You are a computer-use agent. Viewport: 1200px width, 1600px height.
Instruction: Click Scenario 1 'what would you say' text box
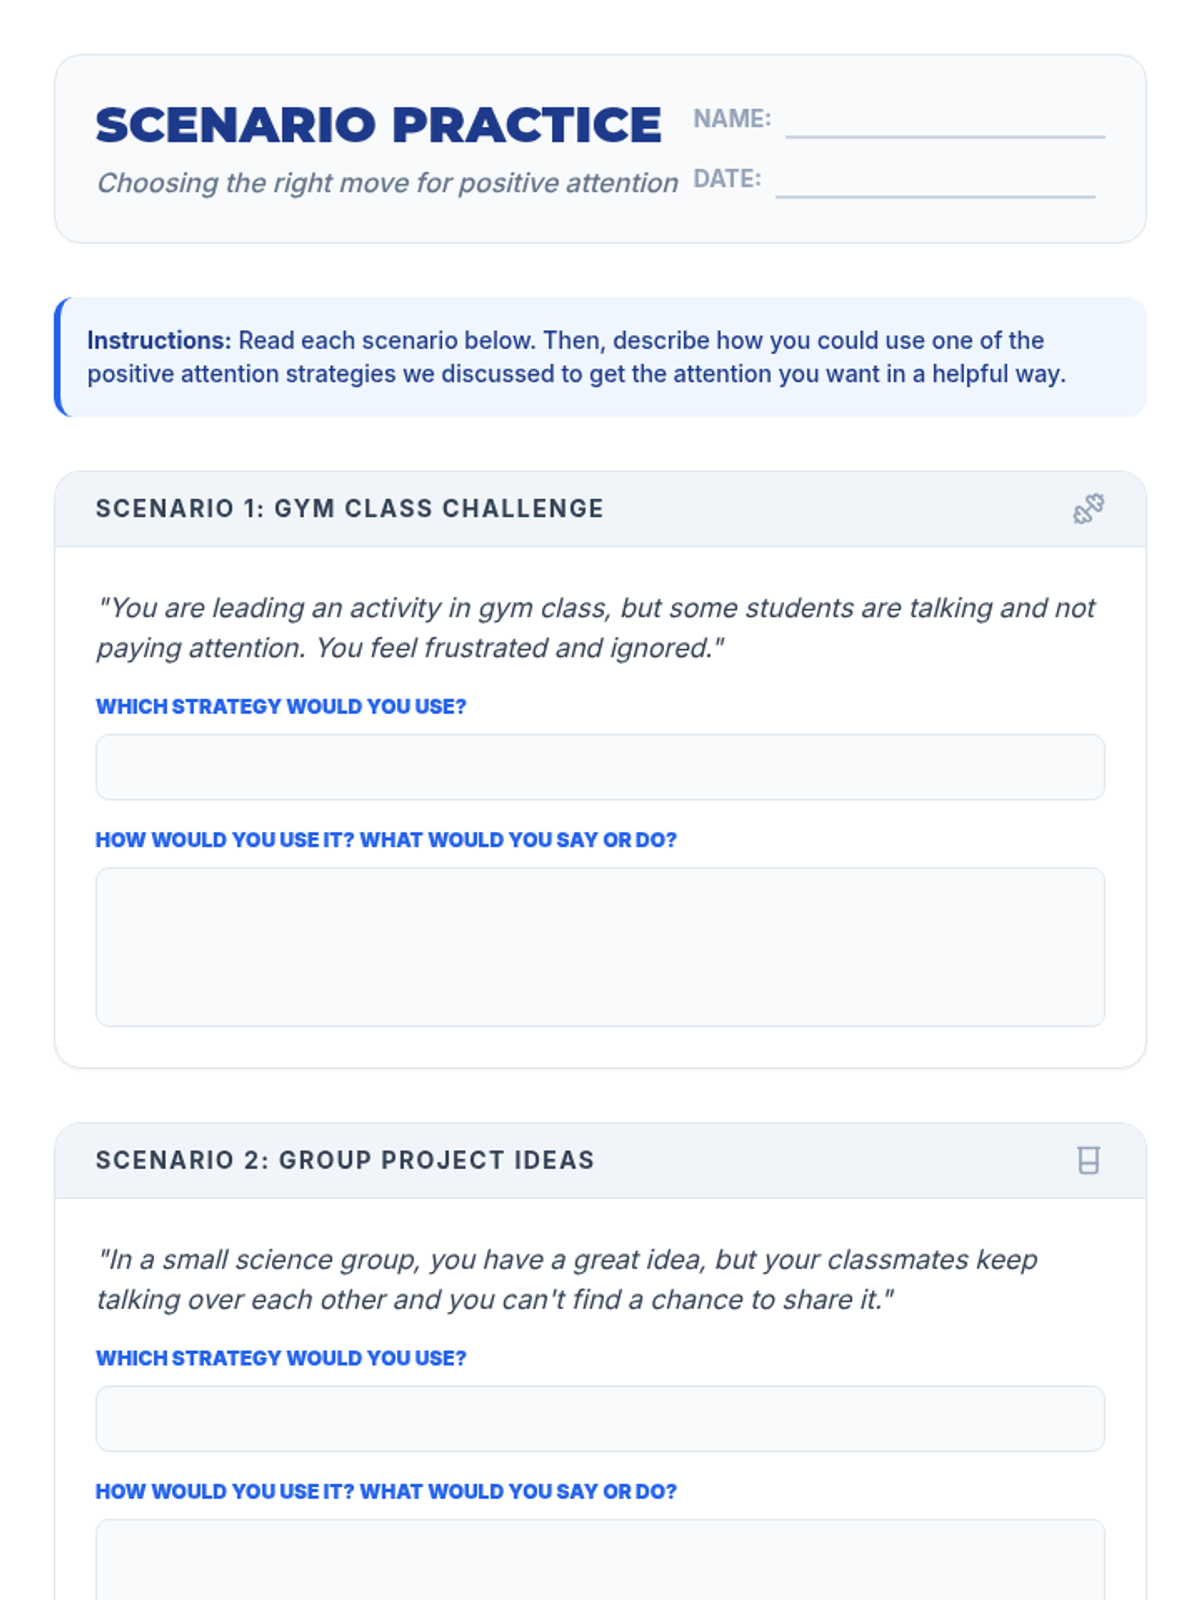600,946
